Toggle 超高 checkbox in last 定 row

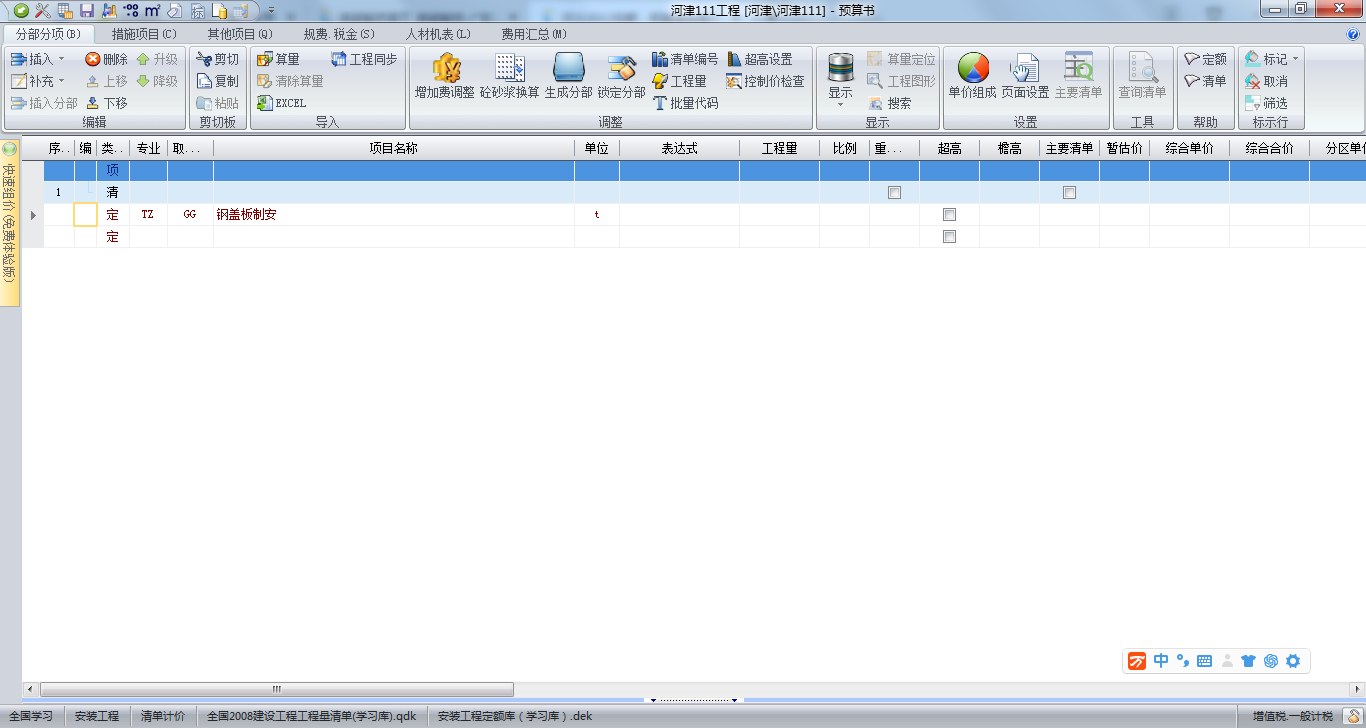tap(949, 237)
